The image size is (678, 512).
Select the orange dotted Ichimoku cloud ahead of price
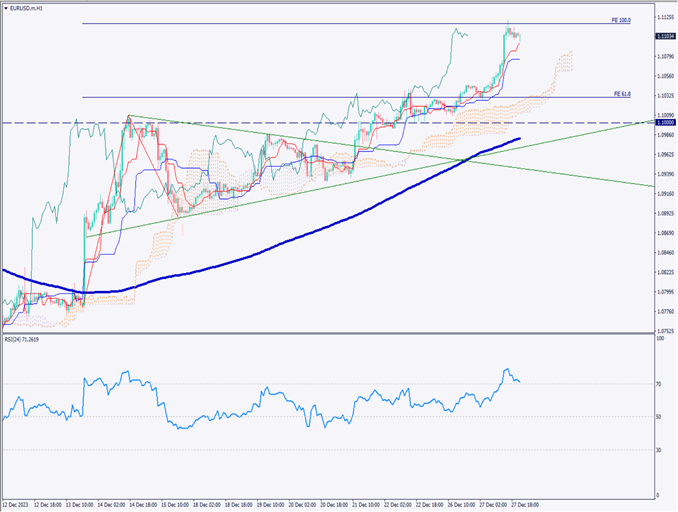point(565,62)
